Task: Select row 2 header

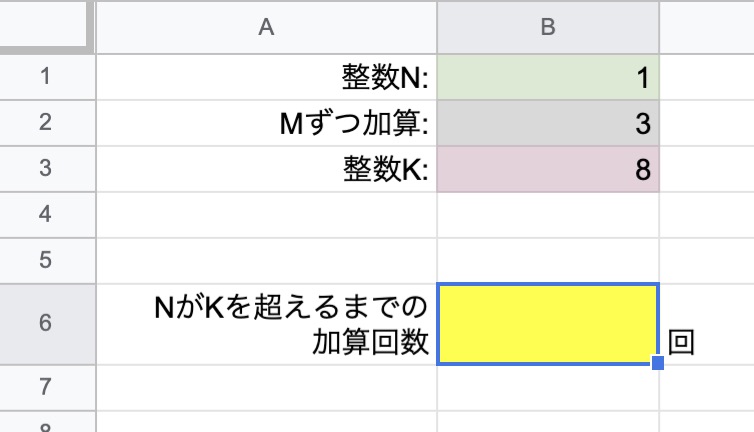Action: (47, 123)
